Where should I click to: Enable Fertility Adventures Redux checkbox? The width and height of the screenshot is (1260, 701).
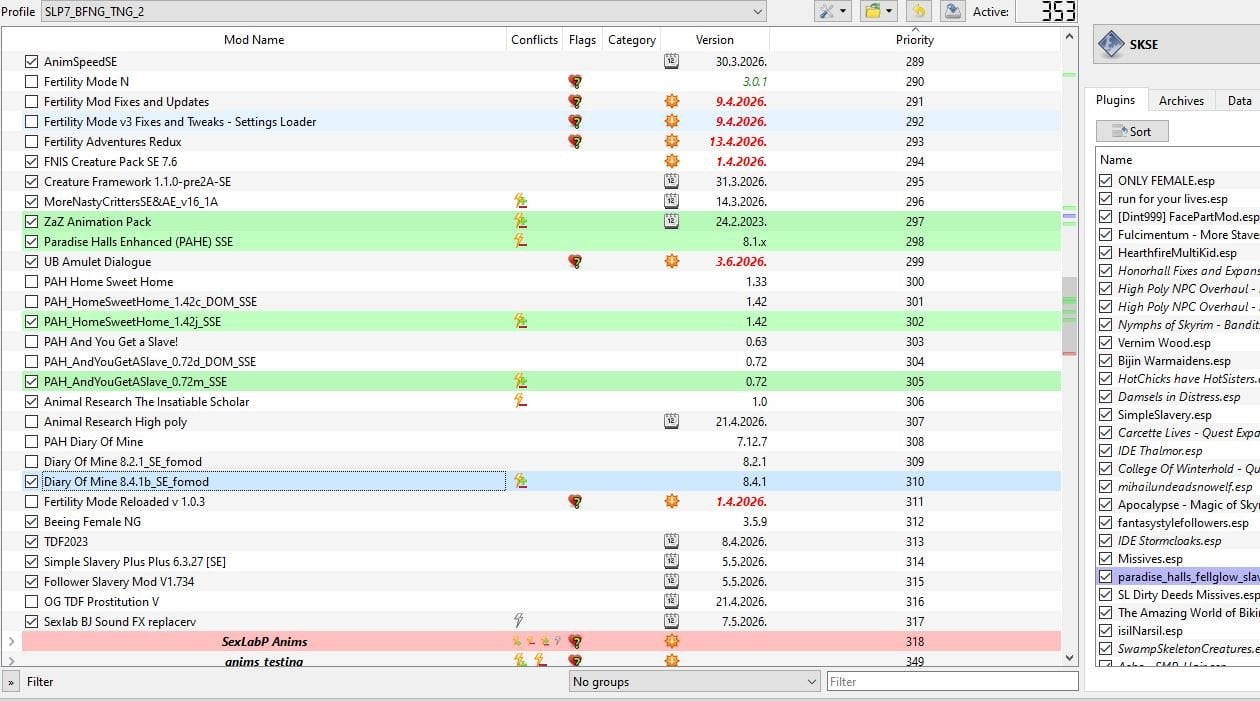tap(32, 142)
